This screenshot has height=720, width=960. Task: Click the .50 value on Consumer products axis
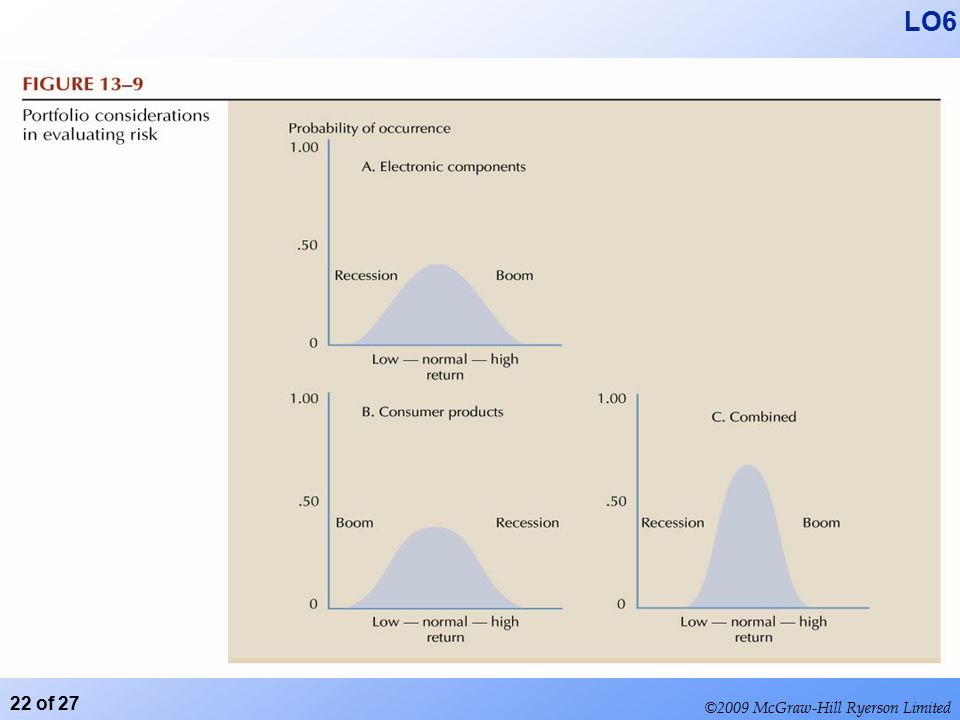point(309,501)
